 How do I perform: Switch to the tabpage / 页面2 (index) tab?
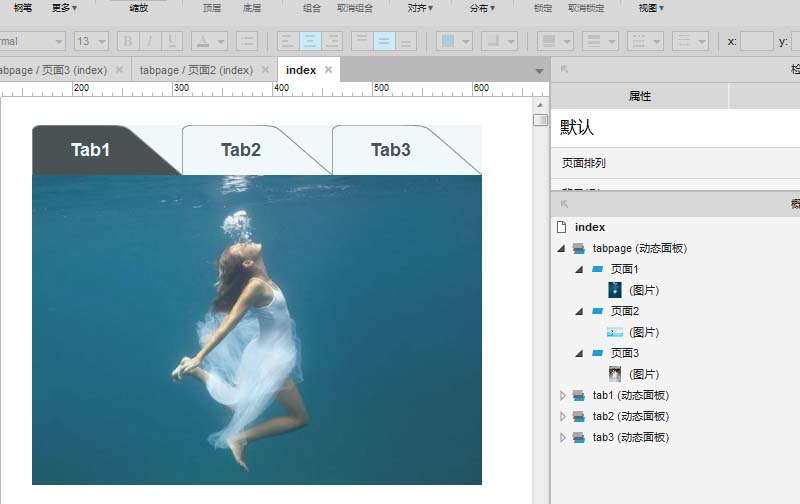[x=195, y=70]
